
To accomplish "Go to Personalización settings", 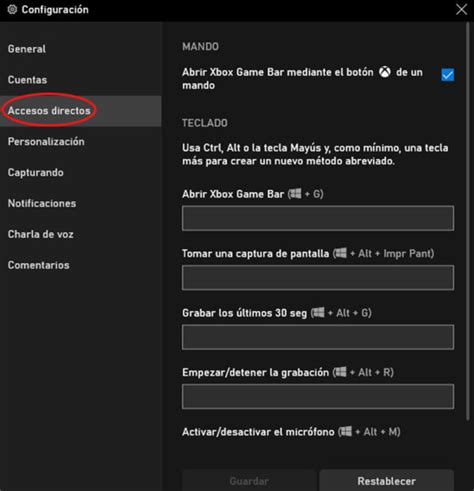I will (46, 142).
